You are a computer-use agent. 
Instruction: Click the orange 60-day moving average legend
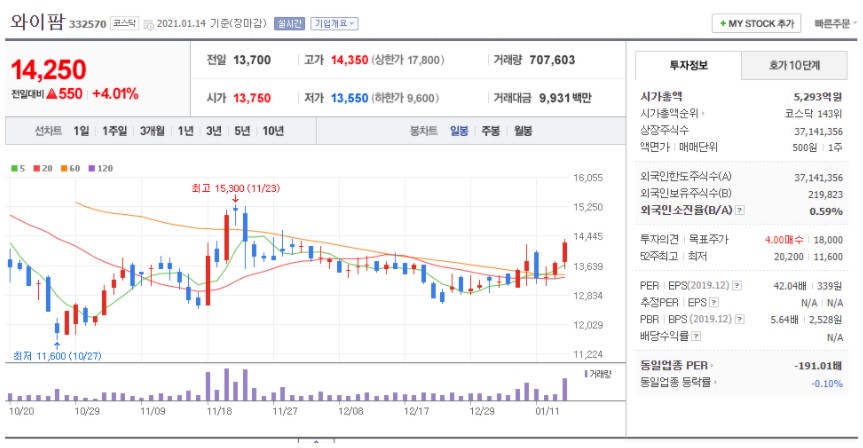[x=70, y=168]
